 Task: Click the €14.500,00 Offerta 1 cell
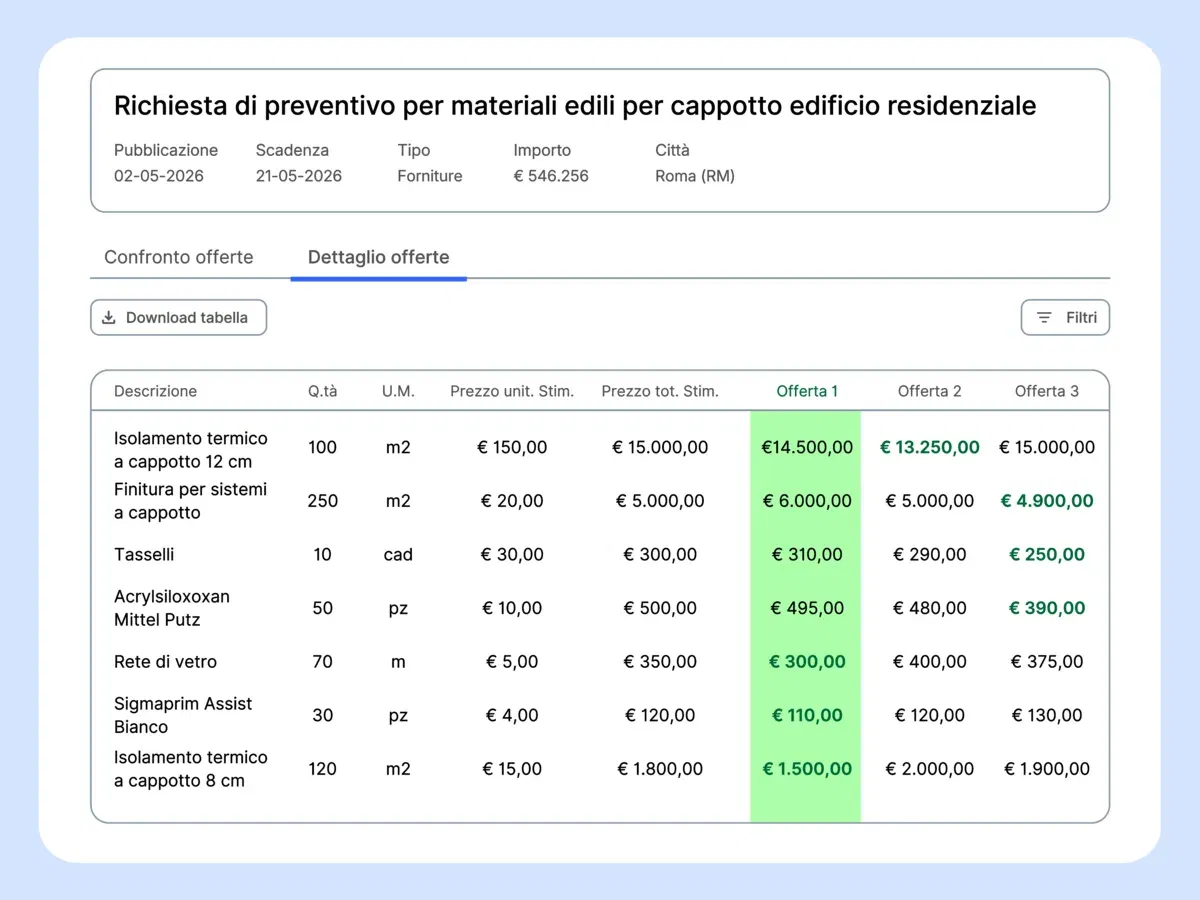tap(807, 447)
